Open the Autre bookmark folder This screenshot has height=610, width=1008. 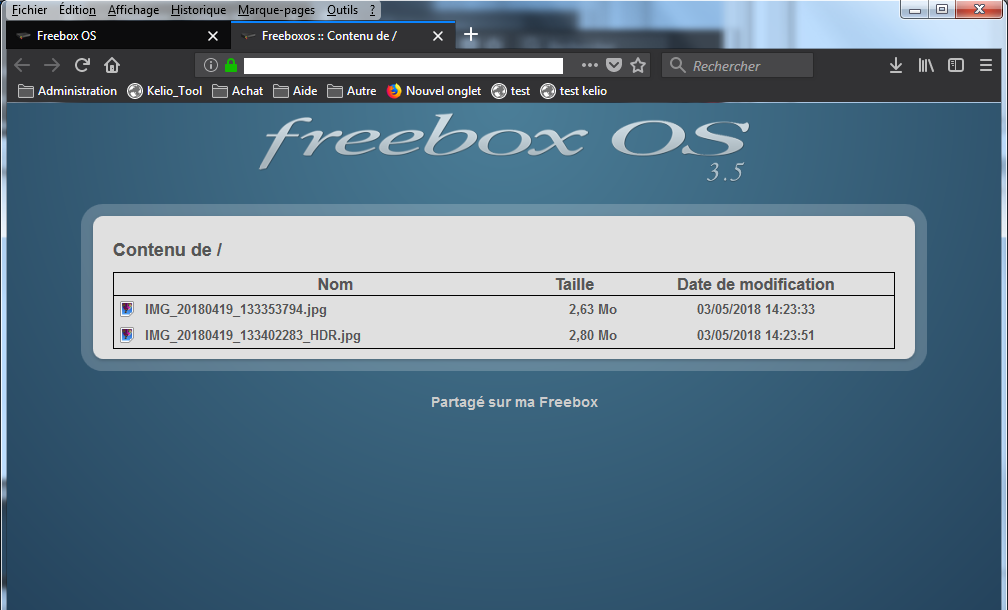tap(351, 91)
